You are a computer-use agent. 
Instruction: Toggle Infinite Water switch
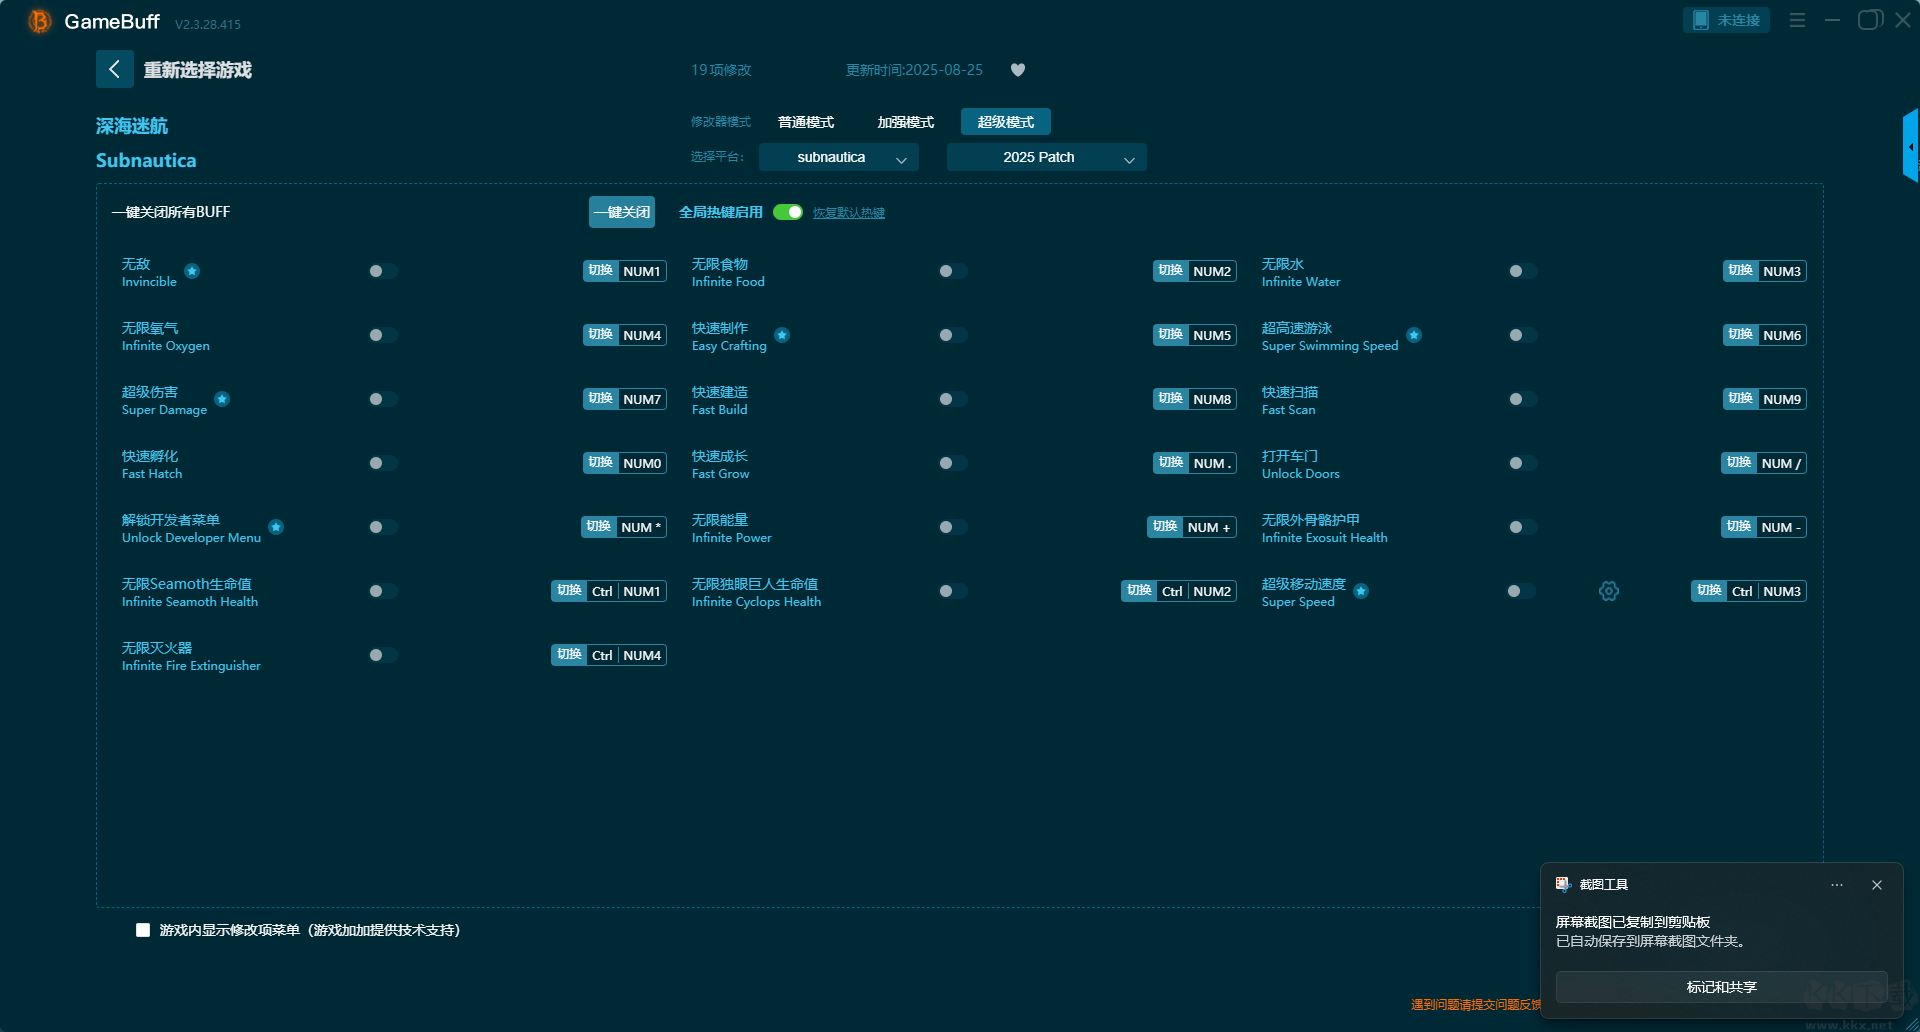click(1522, 271)
